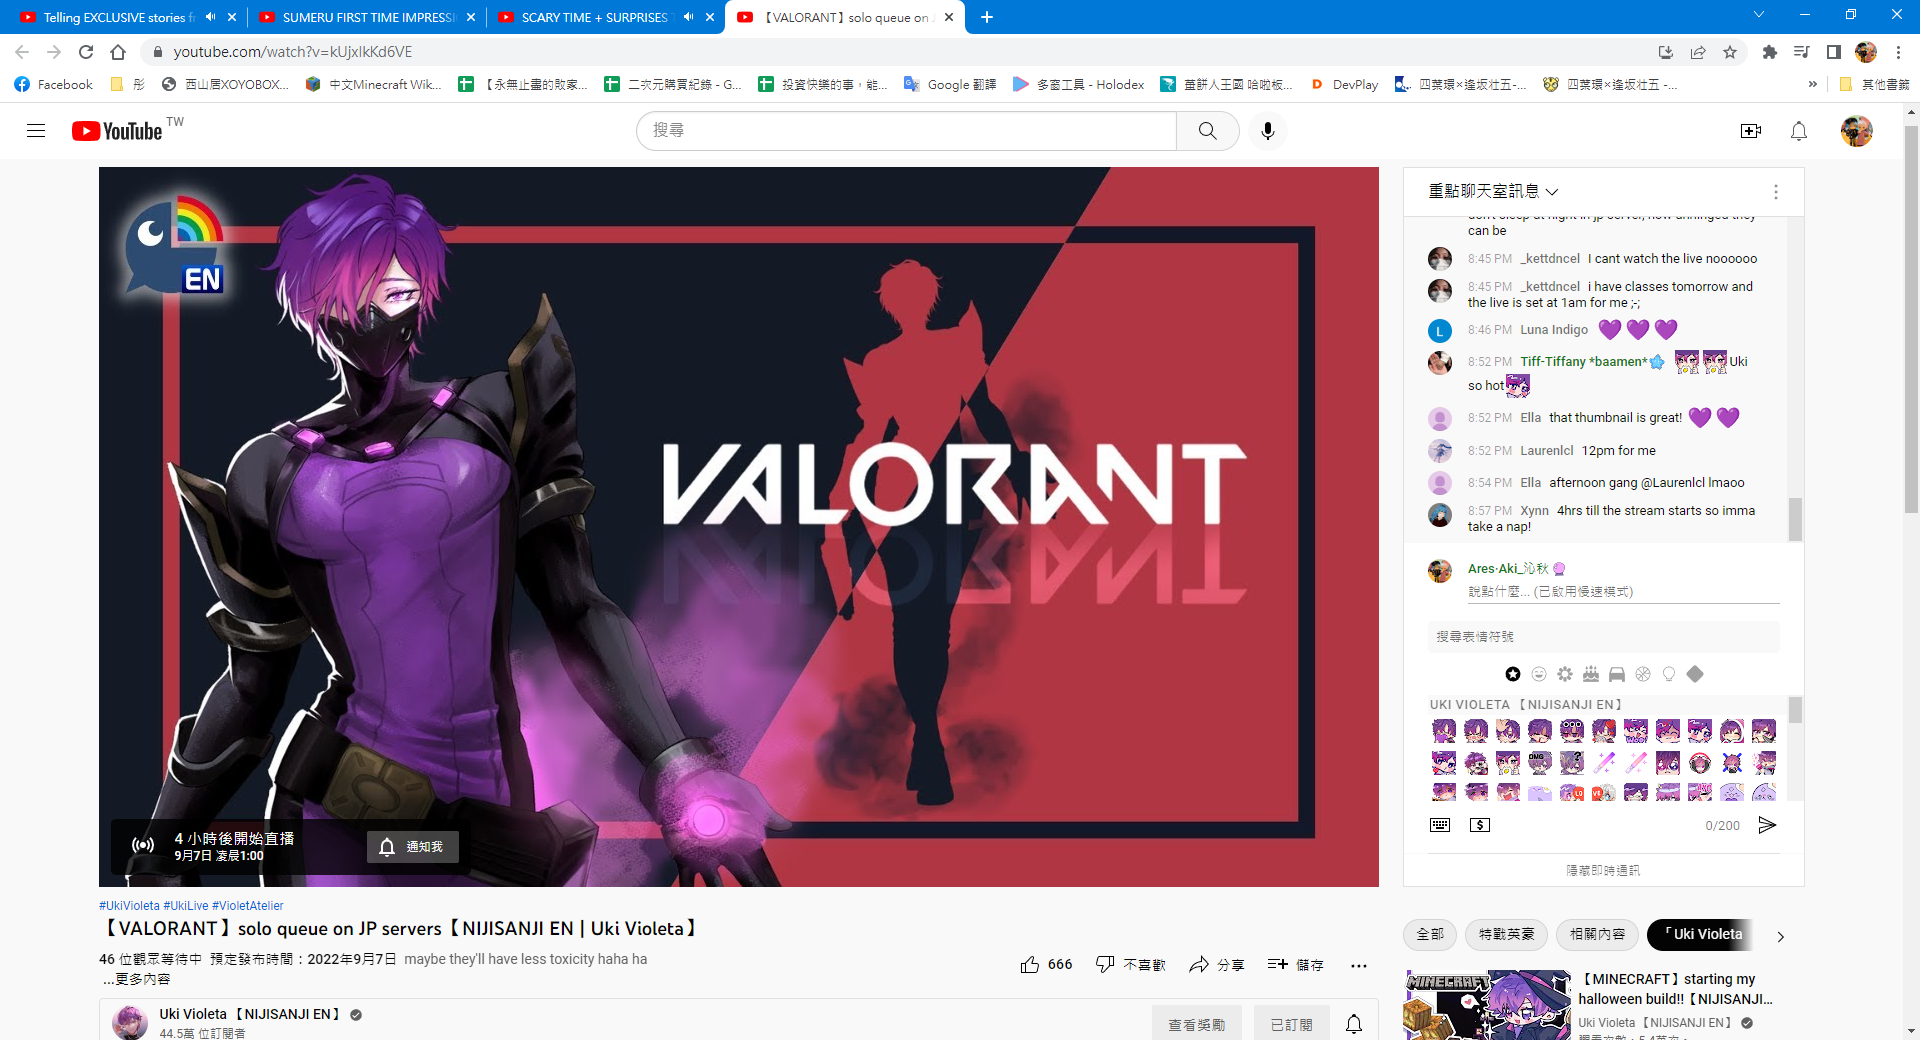Open the YouTube notifications bell in header

point(1798,131)
